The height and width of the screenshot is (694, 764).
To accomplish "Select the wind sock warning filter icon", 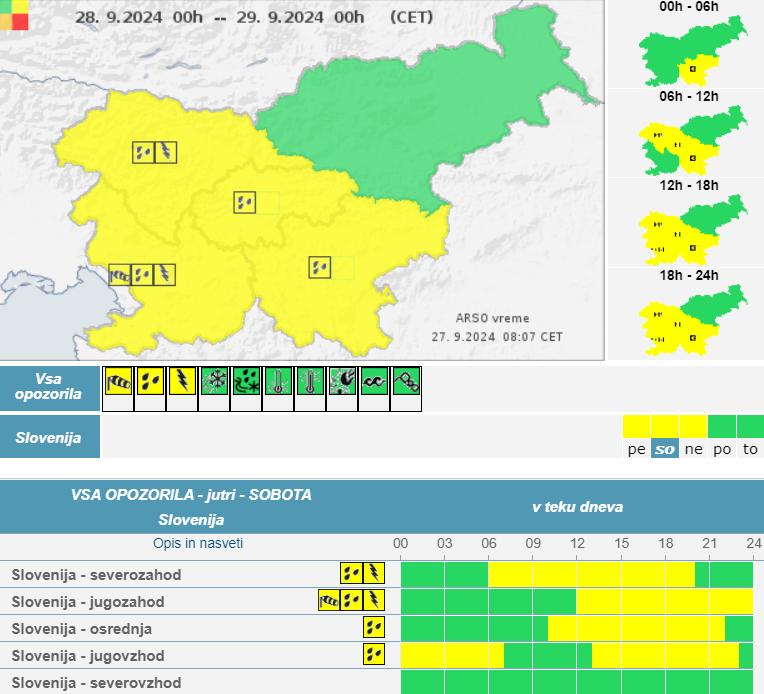I will [x=119, y=381].
